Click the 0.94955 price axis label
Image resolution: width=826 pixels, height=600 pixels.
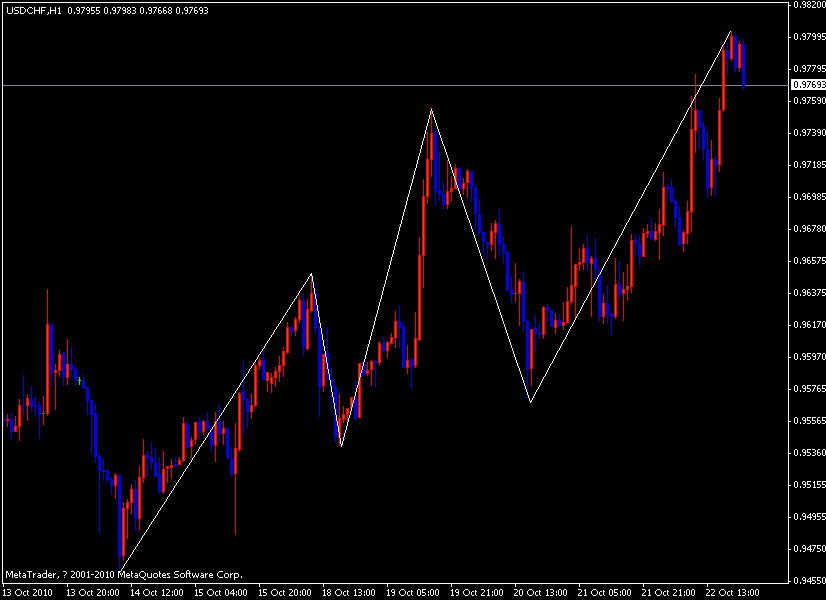809,517
